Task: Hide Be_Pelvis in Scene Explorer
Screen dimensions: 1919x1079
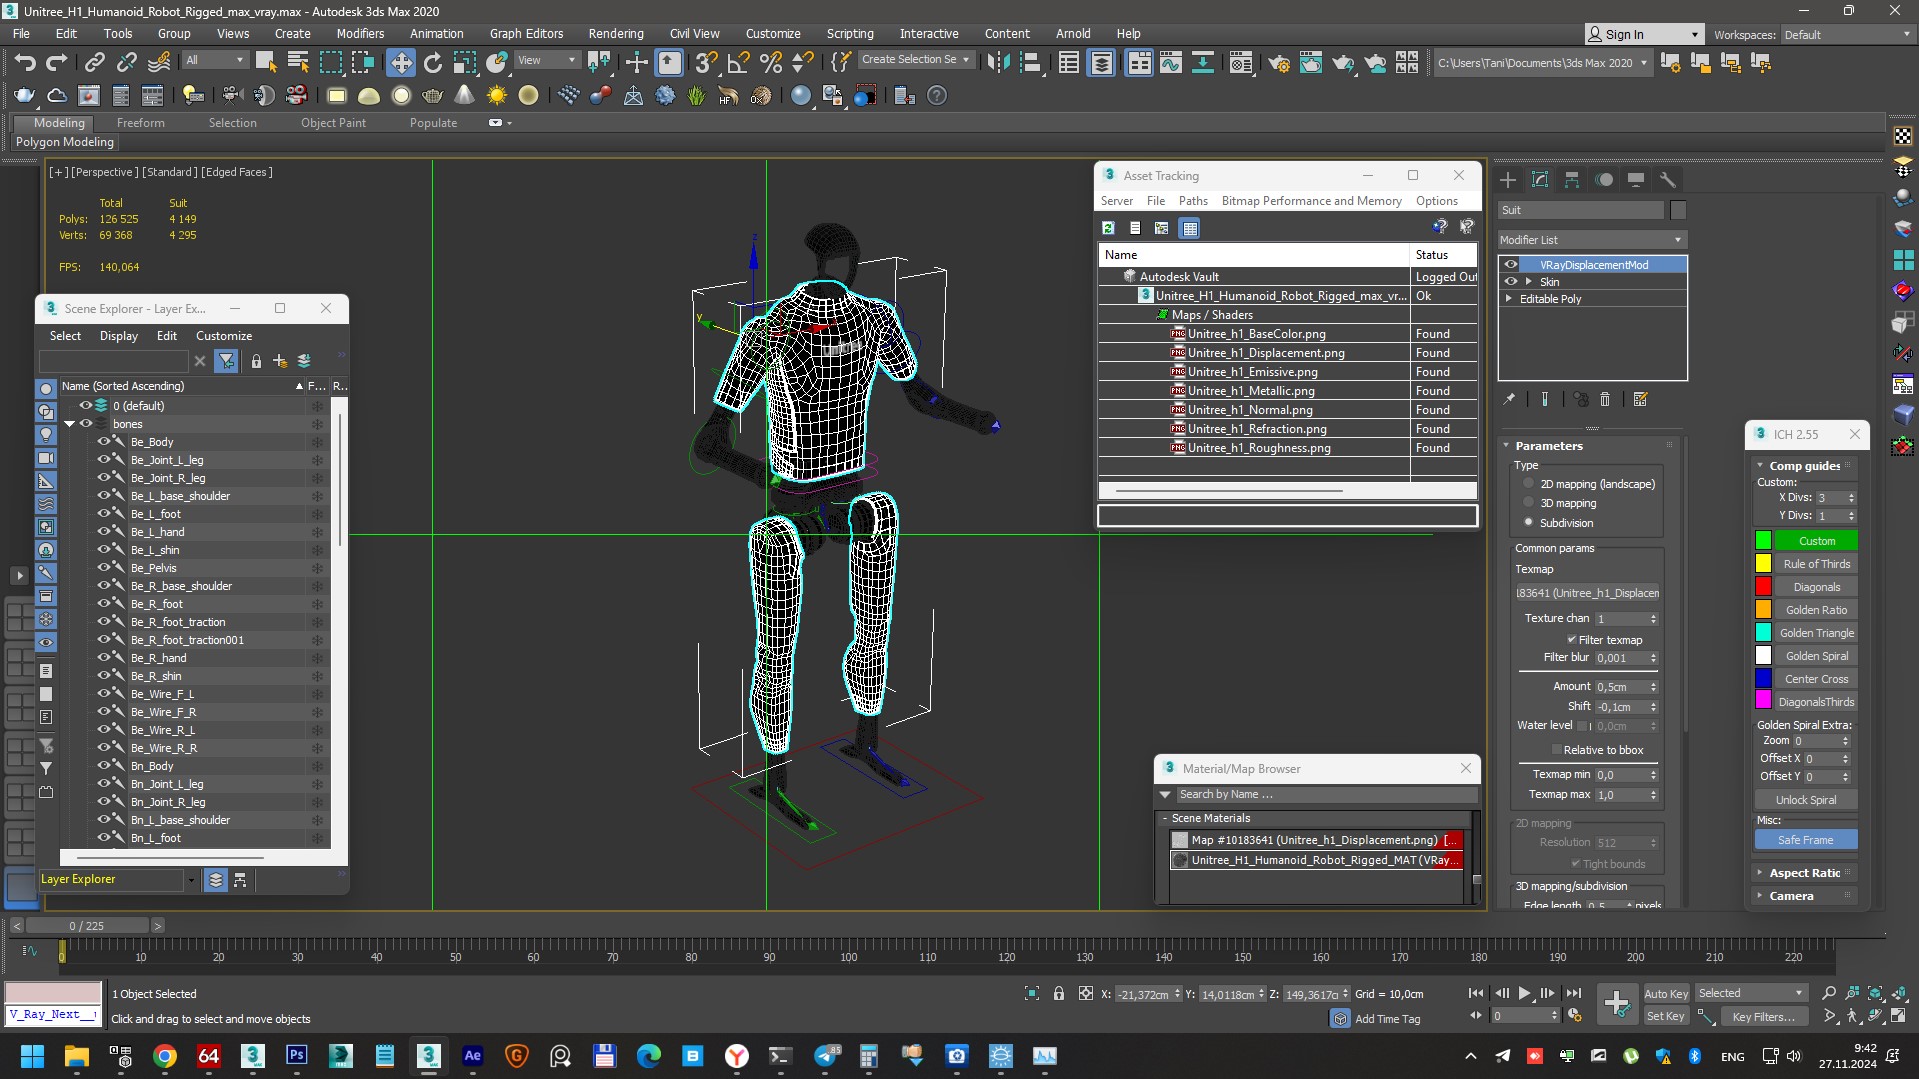Action: [x=103, y=568]
